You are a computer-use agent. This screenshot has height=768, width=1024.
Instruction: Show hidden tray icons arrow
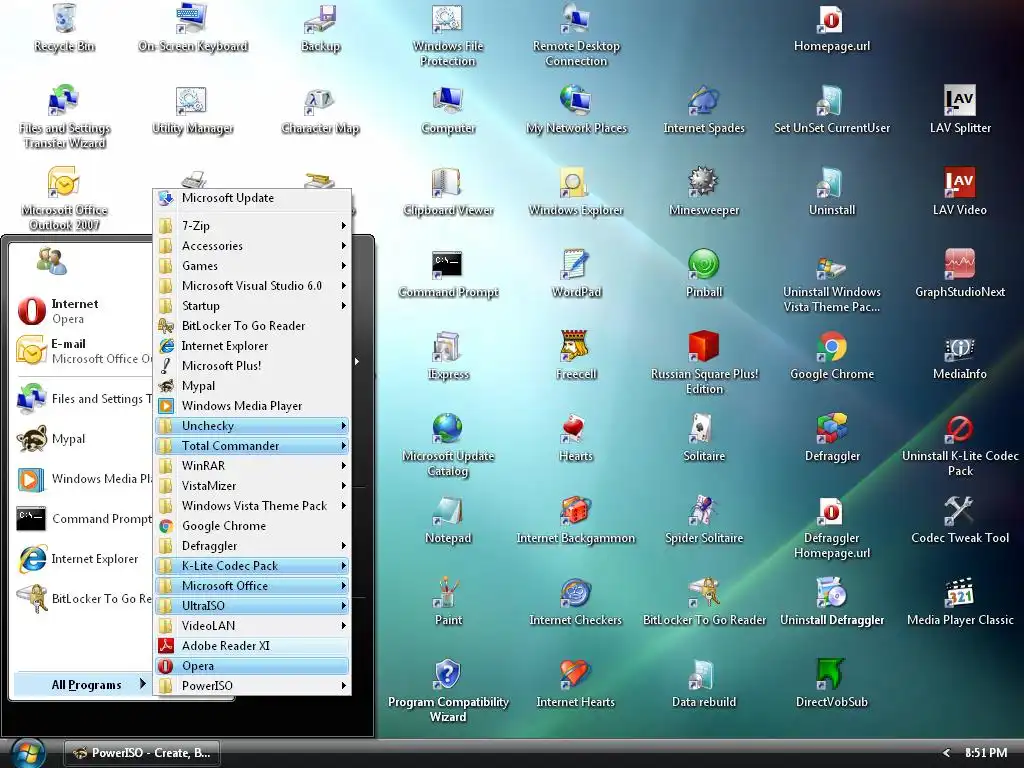tap(946, 753)
